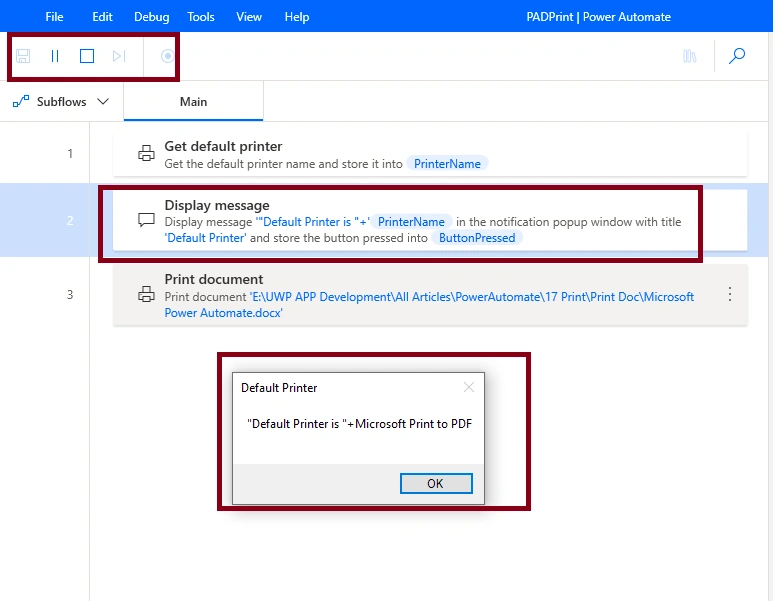Open the Debug menu
777x601 pixels.
(x=152, y=17)
